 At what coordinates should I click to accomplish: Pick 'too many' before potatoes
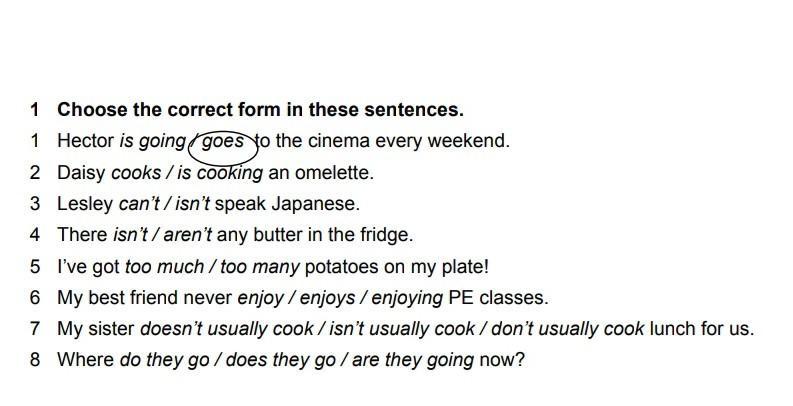coord(260,267)
